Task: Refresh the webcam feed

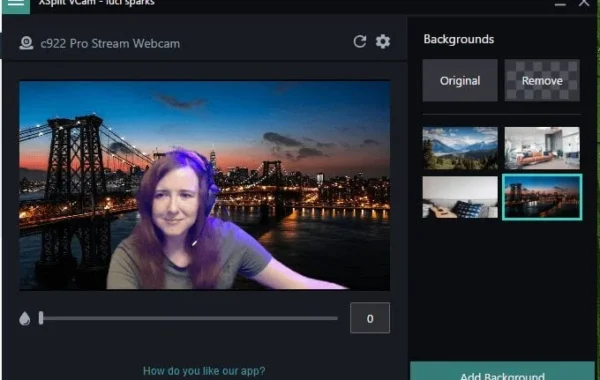Action: click(360, 41)
